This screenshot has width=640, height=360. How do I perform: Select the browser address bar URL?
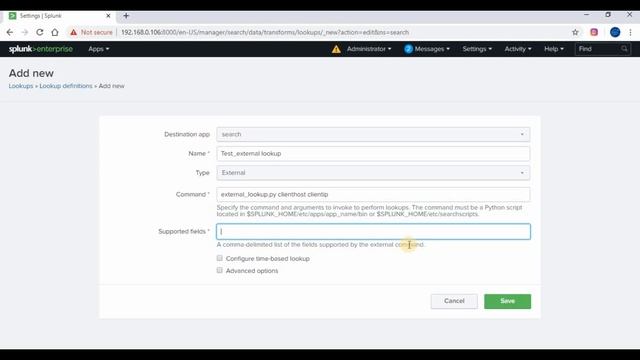(265, 32)
